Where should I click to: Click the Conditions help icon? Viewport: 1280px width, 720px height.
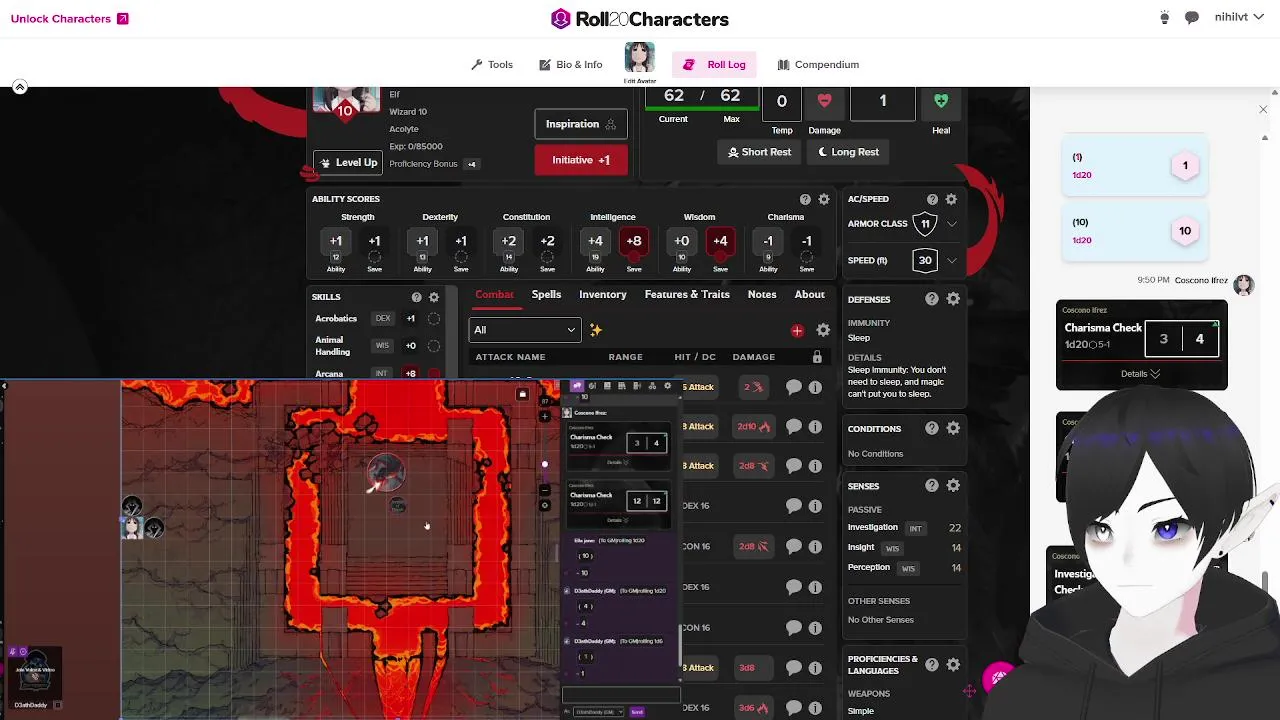click(932, 428)
